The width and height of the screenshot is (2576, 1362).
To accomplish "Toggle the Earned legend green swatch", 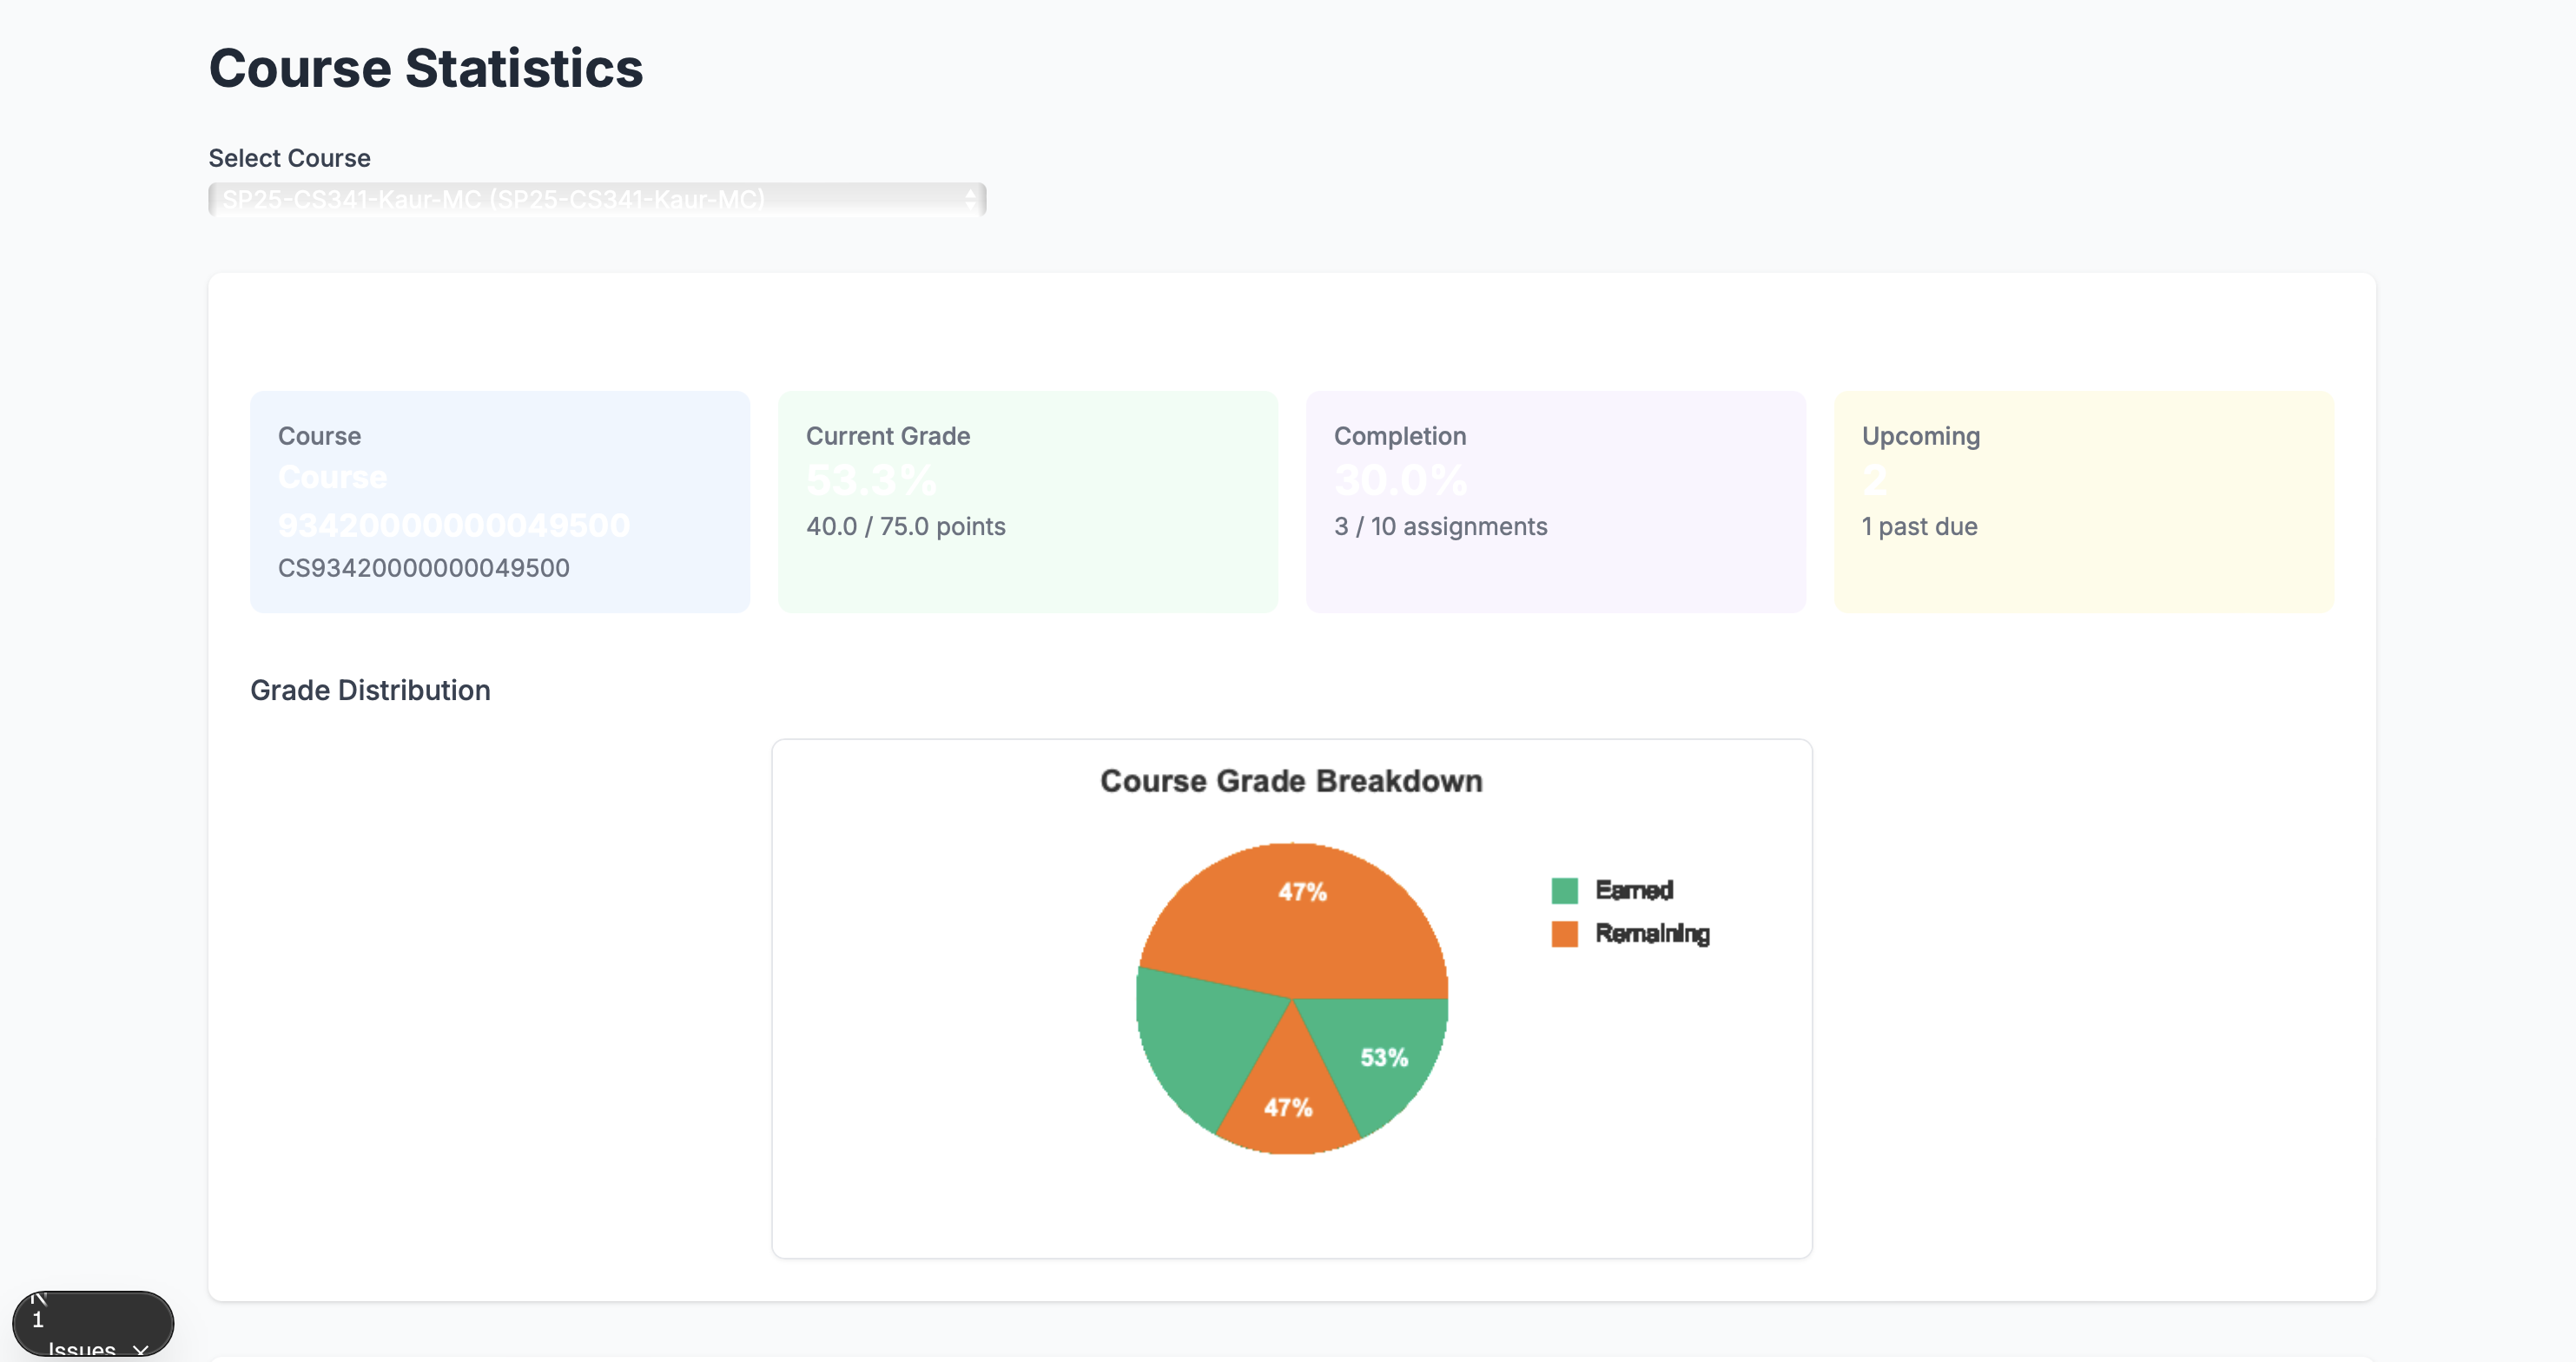I will point(1564,890).
